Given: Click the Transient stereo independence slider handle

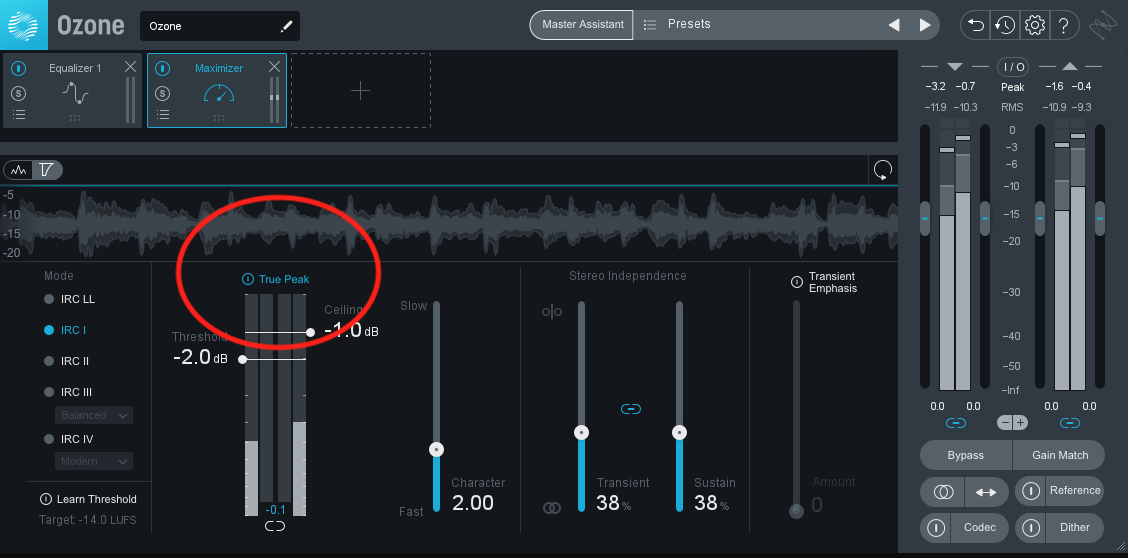Looking at the screenshot, I should point(582,433).
